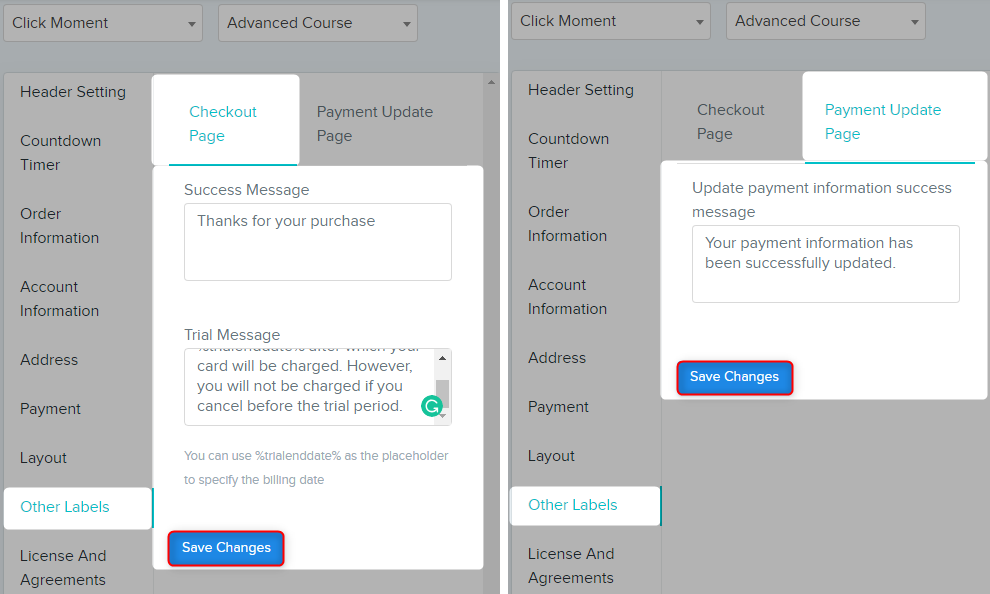Click the Trial Message scrollbar thumb

[443, 394]
